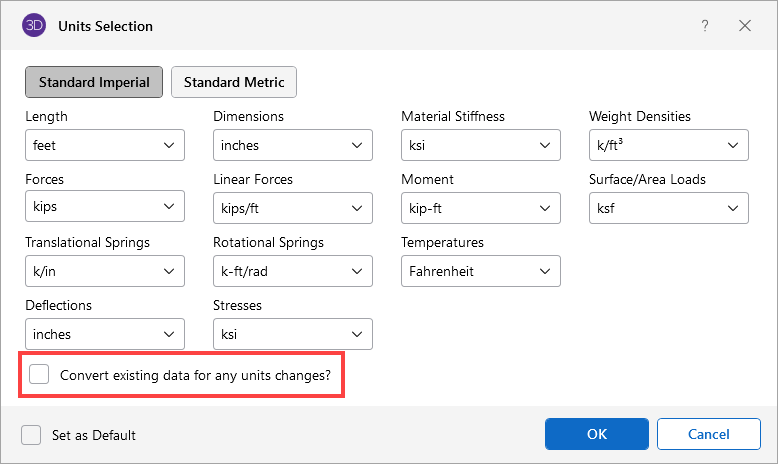Open the Length units dropdown
The width and height of the screenshot is (778, 464).
(105, 145)
